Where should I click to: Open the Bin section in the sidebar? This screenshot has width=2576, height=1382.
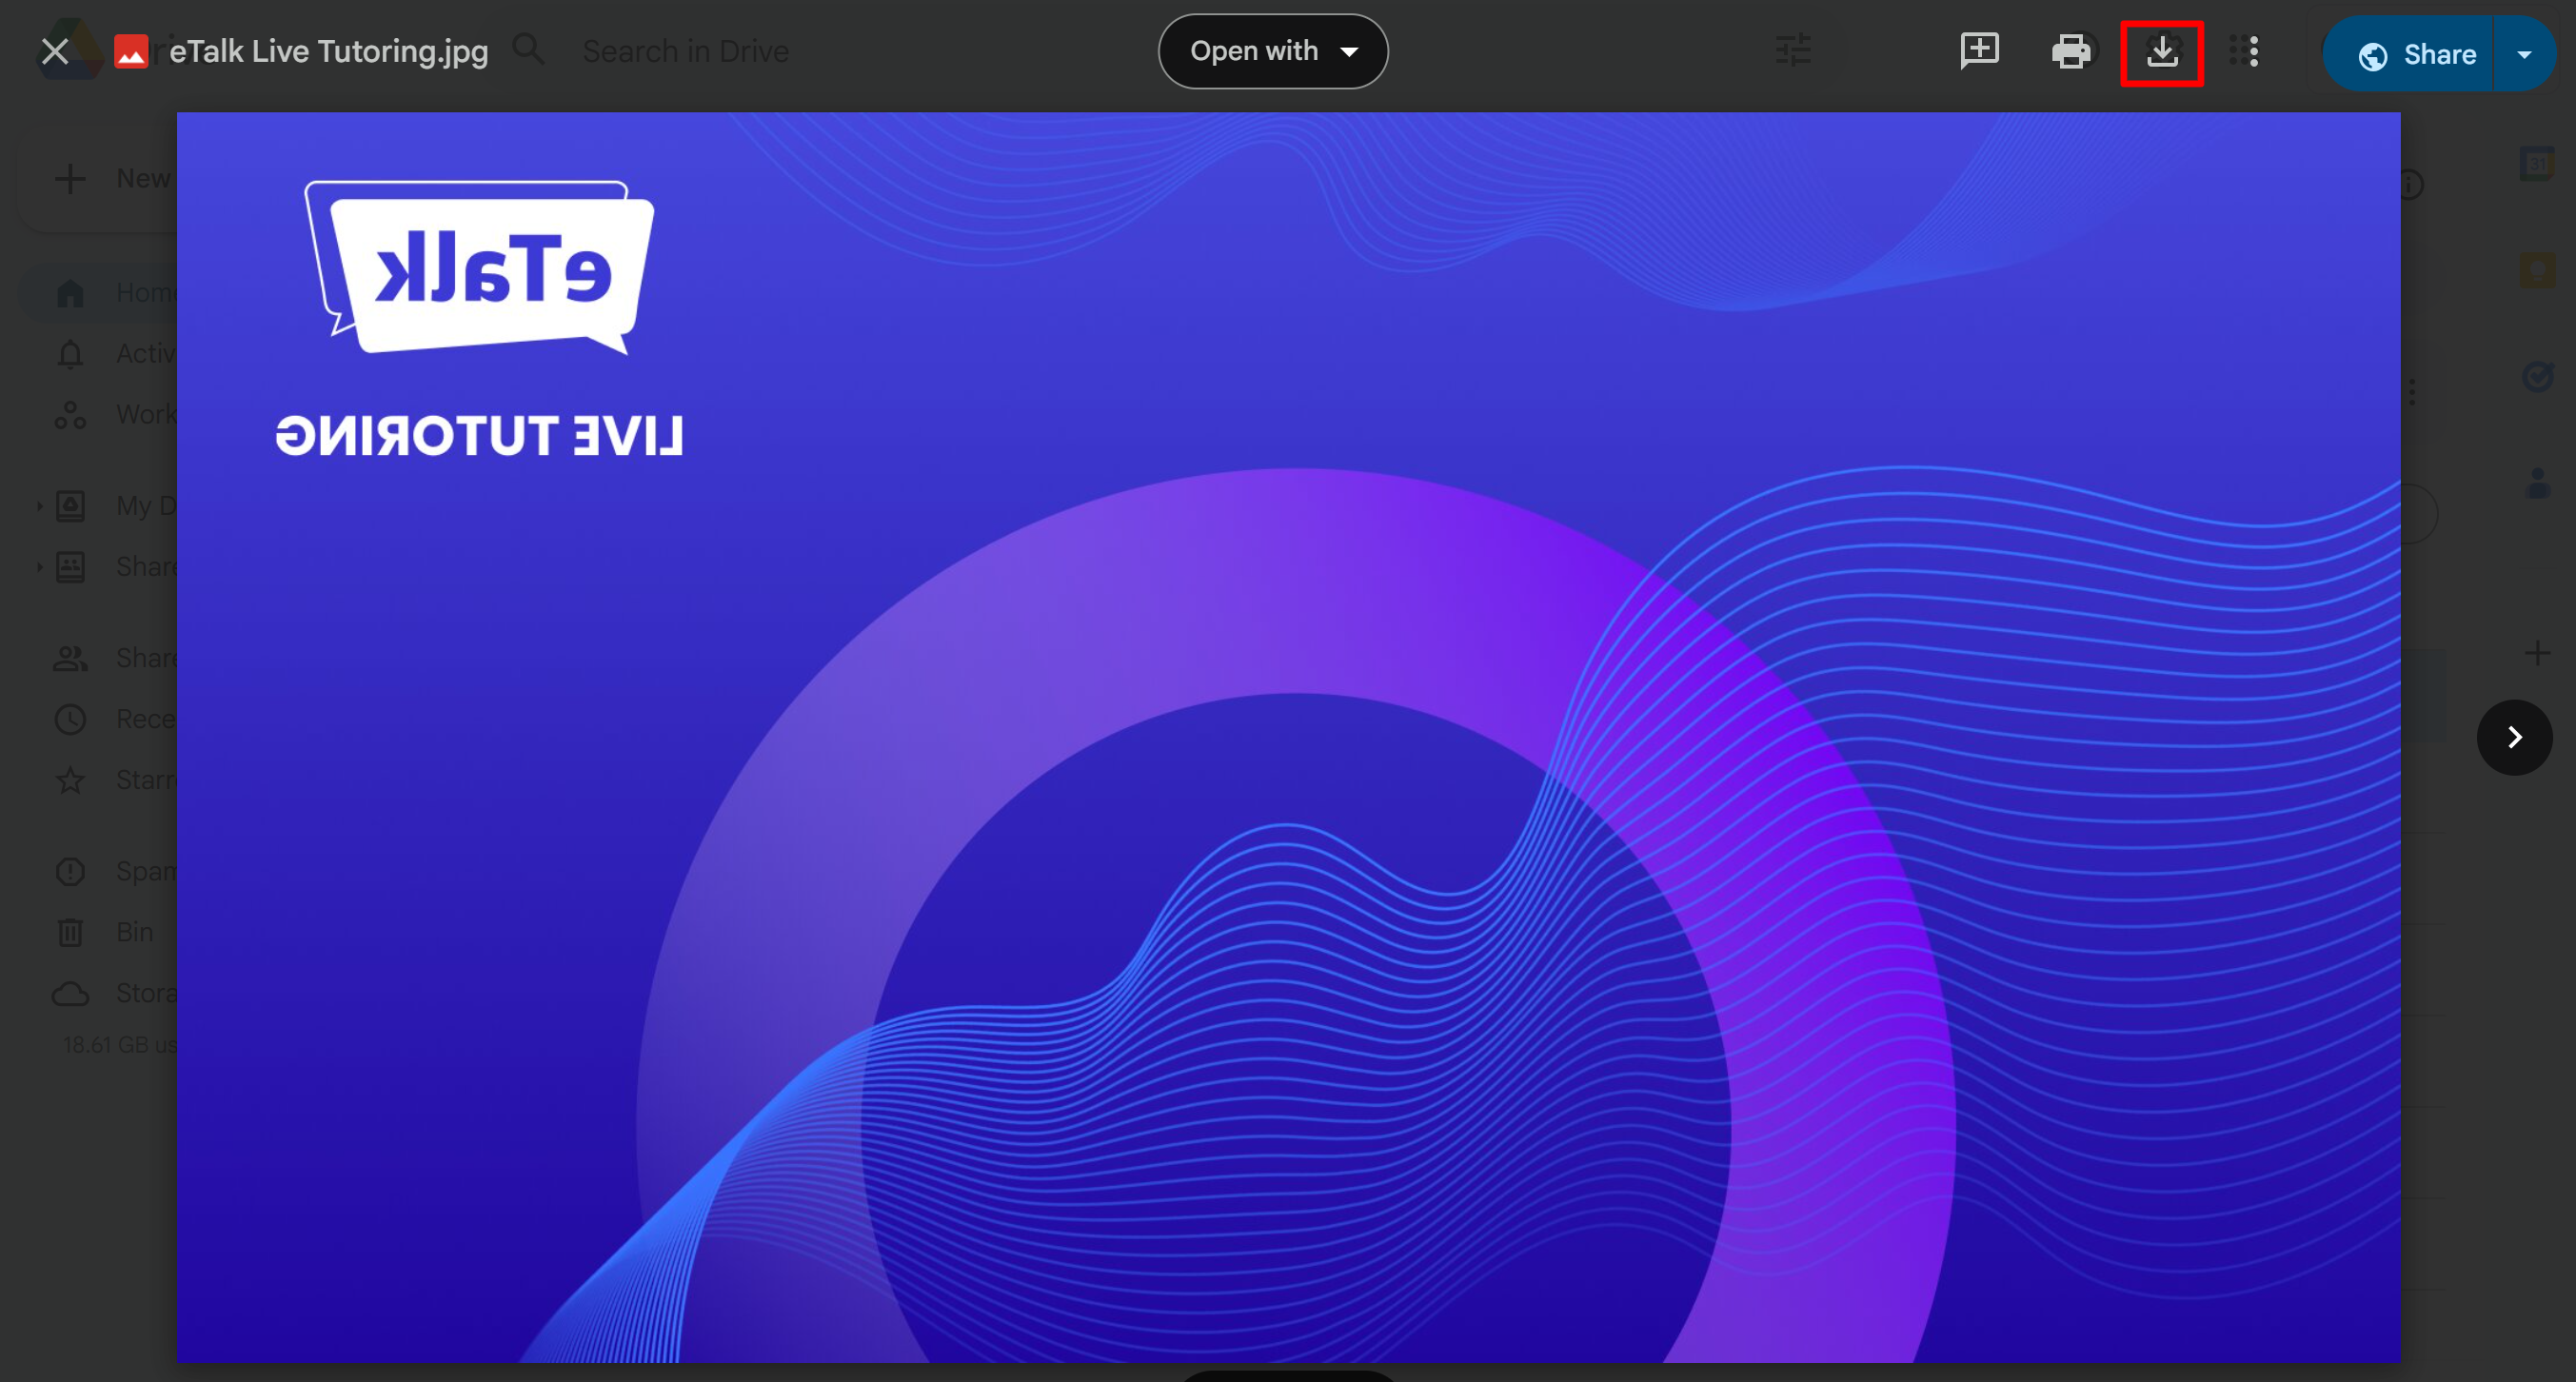pos(110,932)
